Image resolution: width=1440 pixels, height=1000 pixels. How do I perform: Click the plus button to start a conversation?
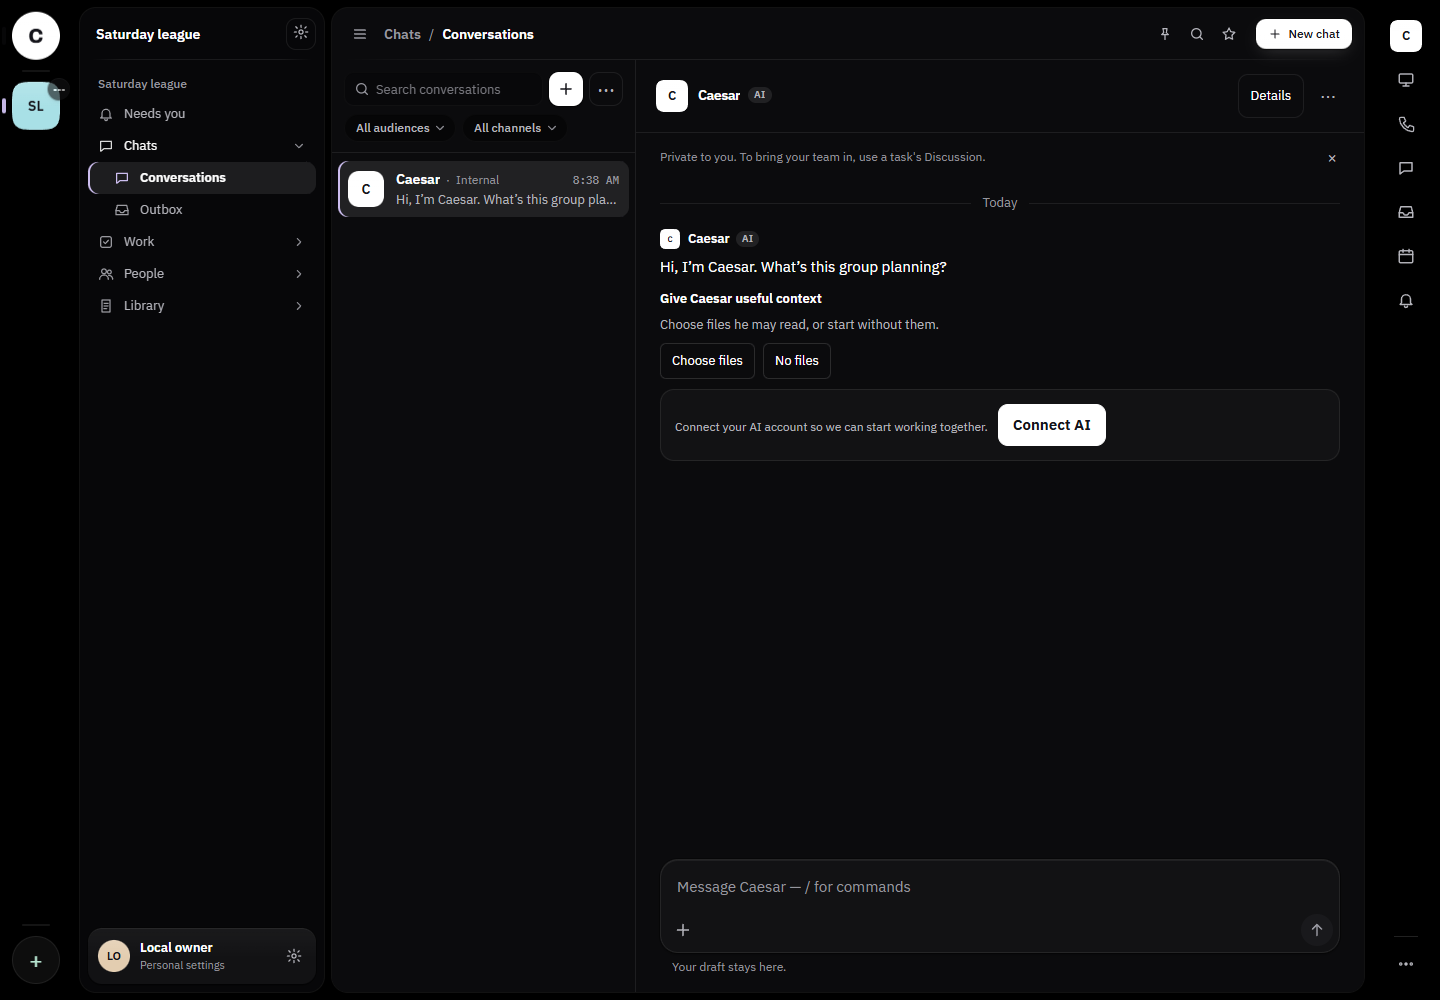click(x=566, y=89)
